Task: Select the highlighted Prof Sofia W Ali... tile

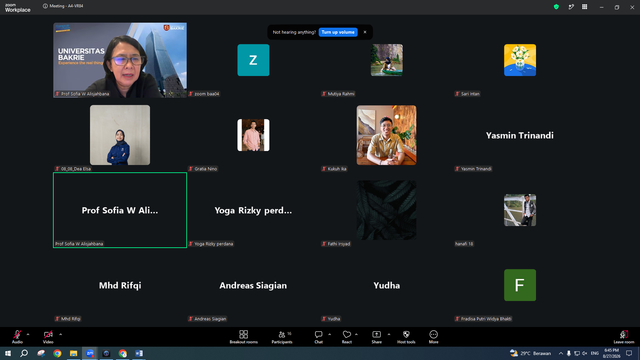Action: tap(120, 210)
